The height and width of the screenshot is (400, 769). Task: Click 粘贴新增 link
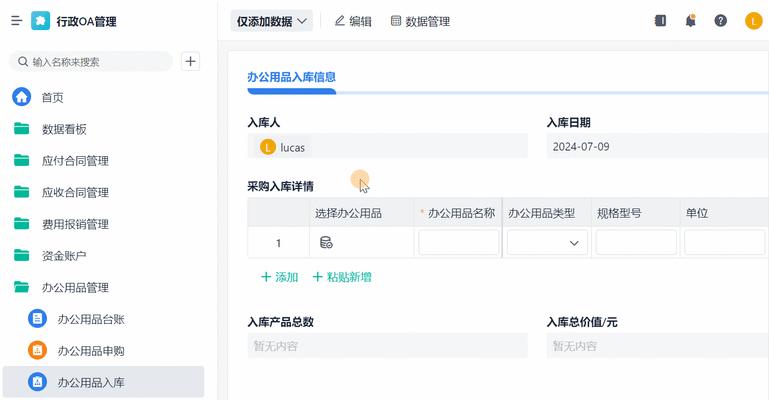(342, 277)
